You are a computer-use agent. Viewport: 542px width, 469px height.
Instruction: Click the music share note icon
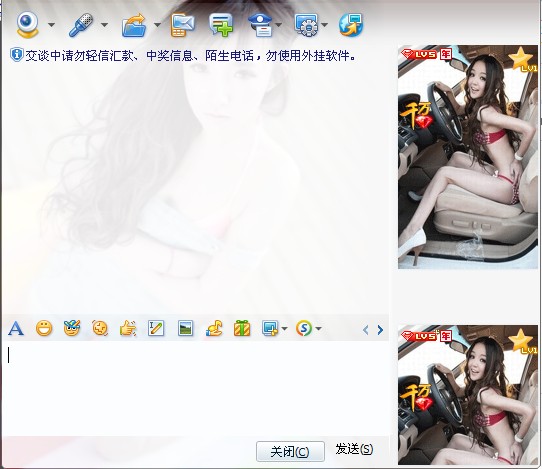pos(214,328)
